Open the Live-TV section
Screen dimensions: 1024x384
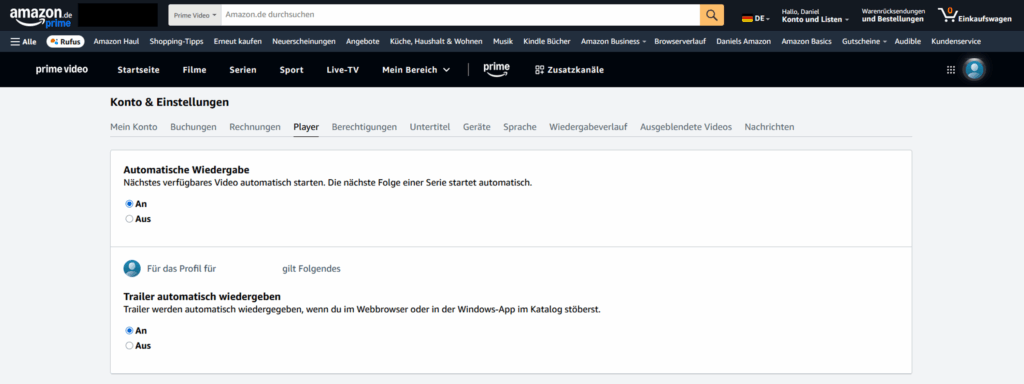[x=343, y=70]
